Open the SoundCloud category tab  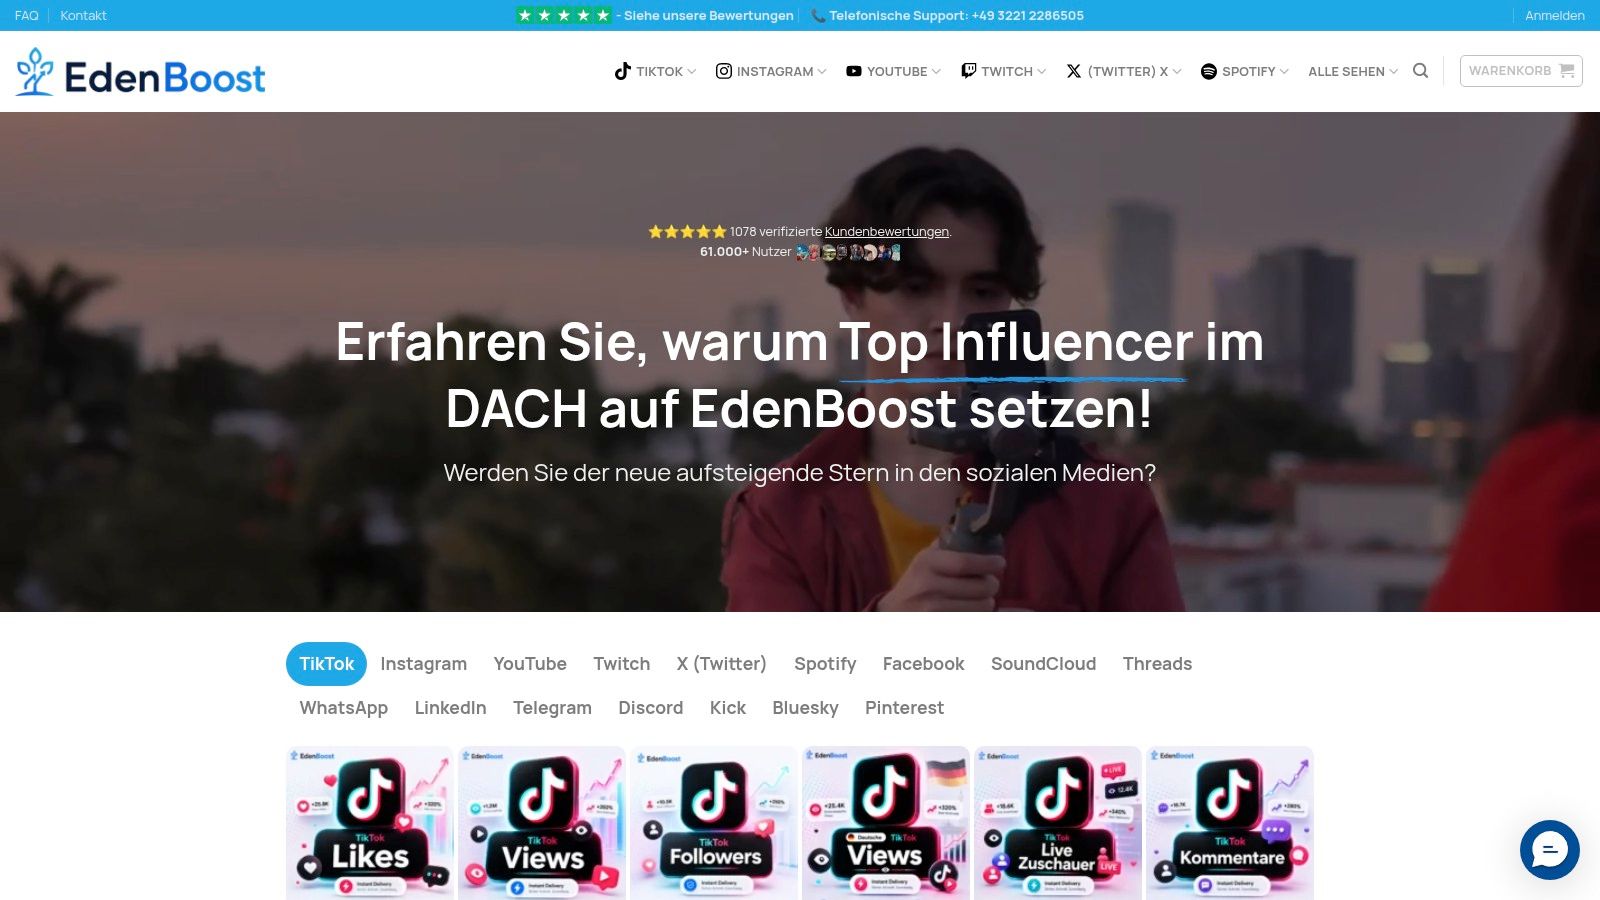1043,664
